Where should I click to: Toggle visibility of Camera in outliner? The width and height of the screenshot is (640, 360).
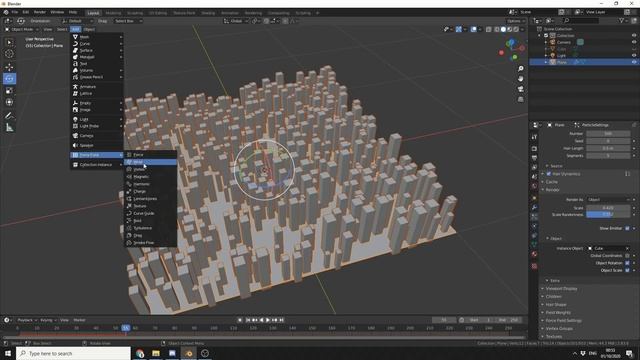tap(634, 42)
